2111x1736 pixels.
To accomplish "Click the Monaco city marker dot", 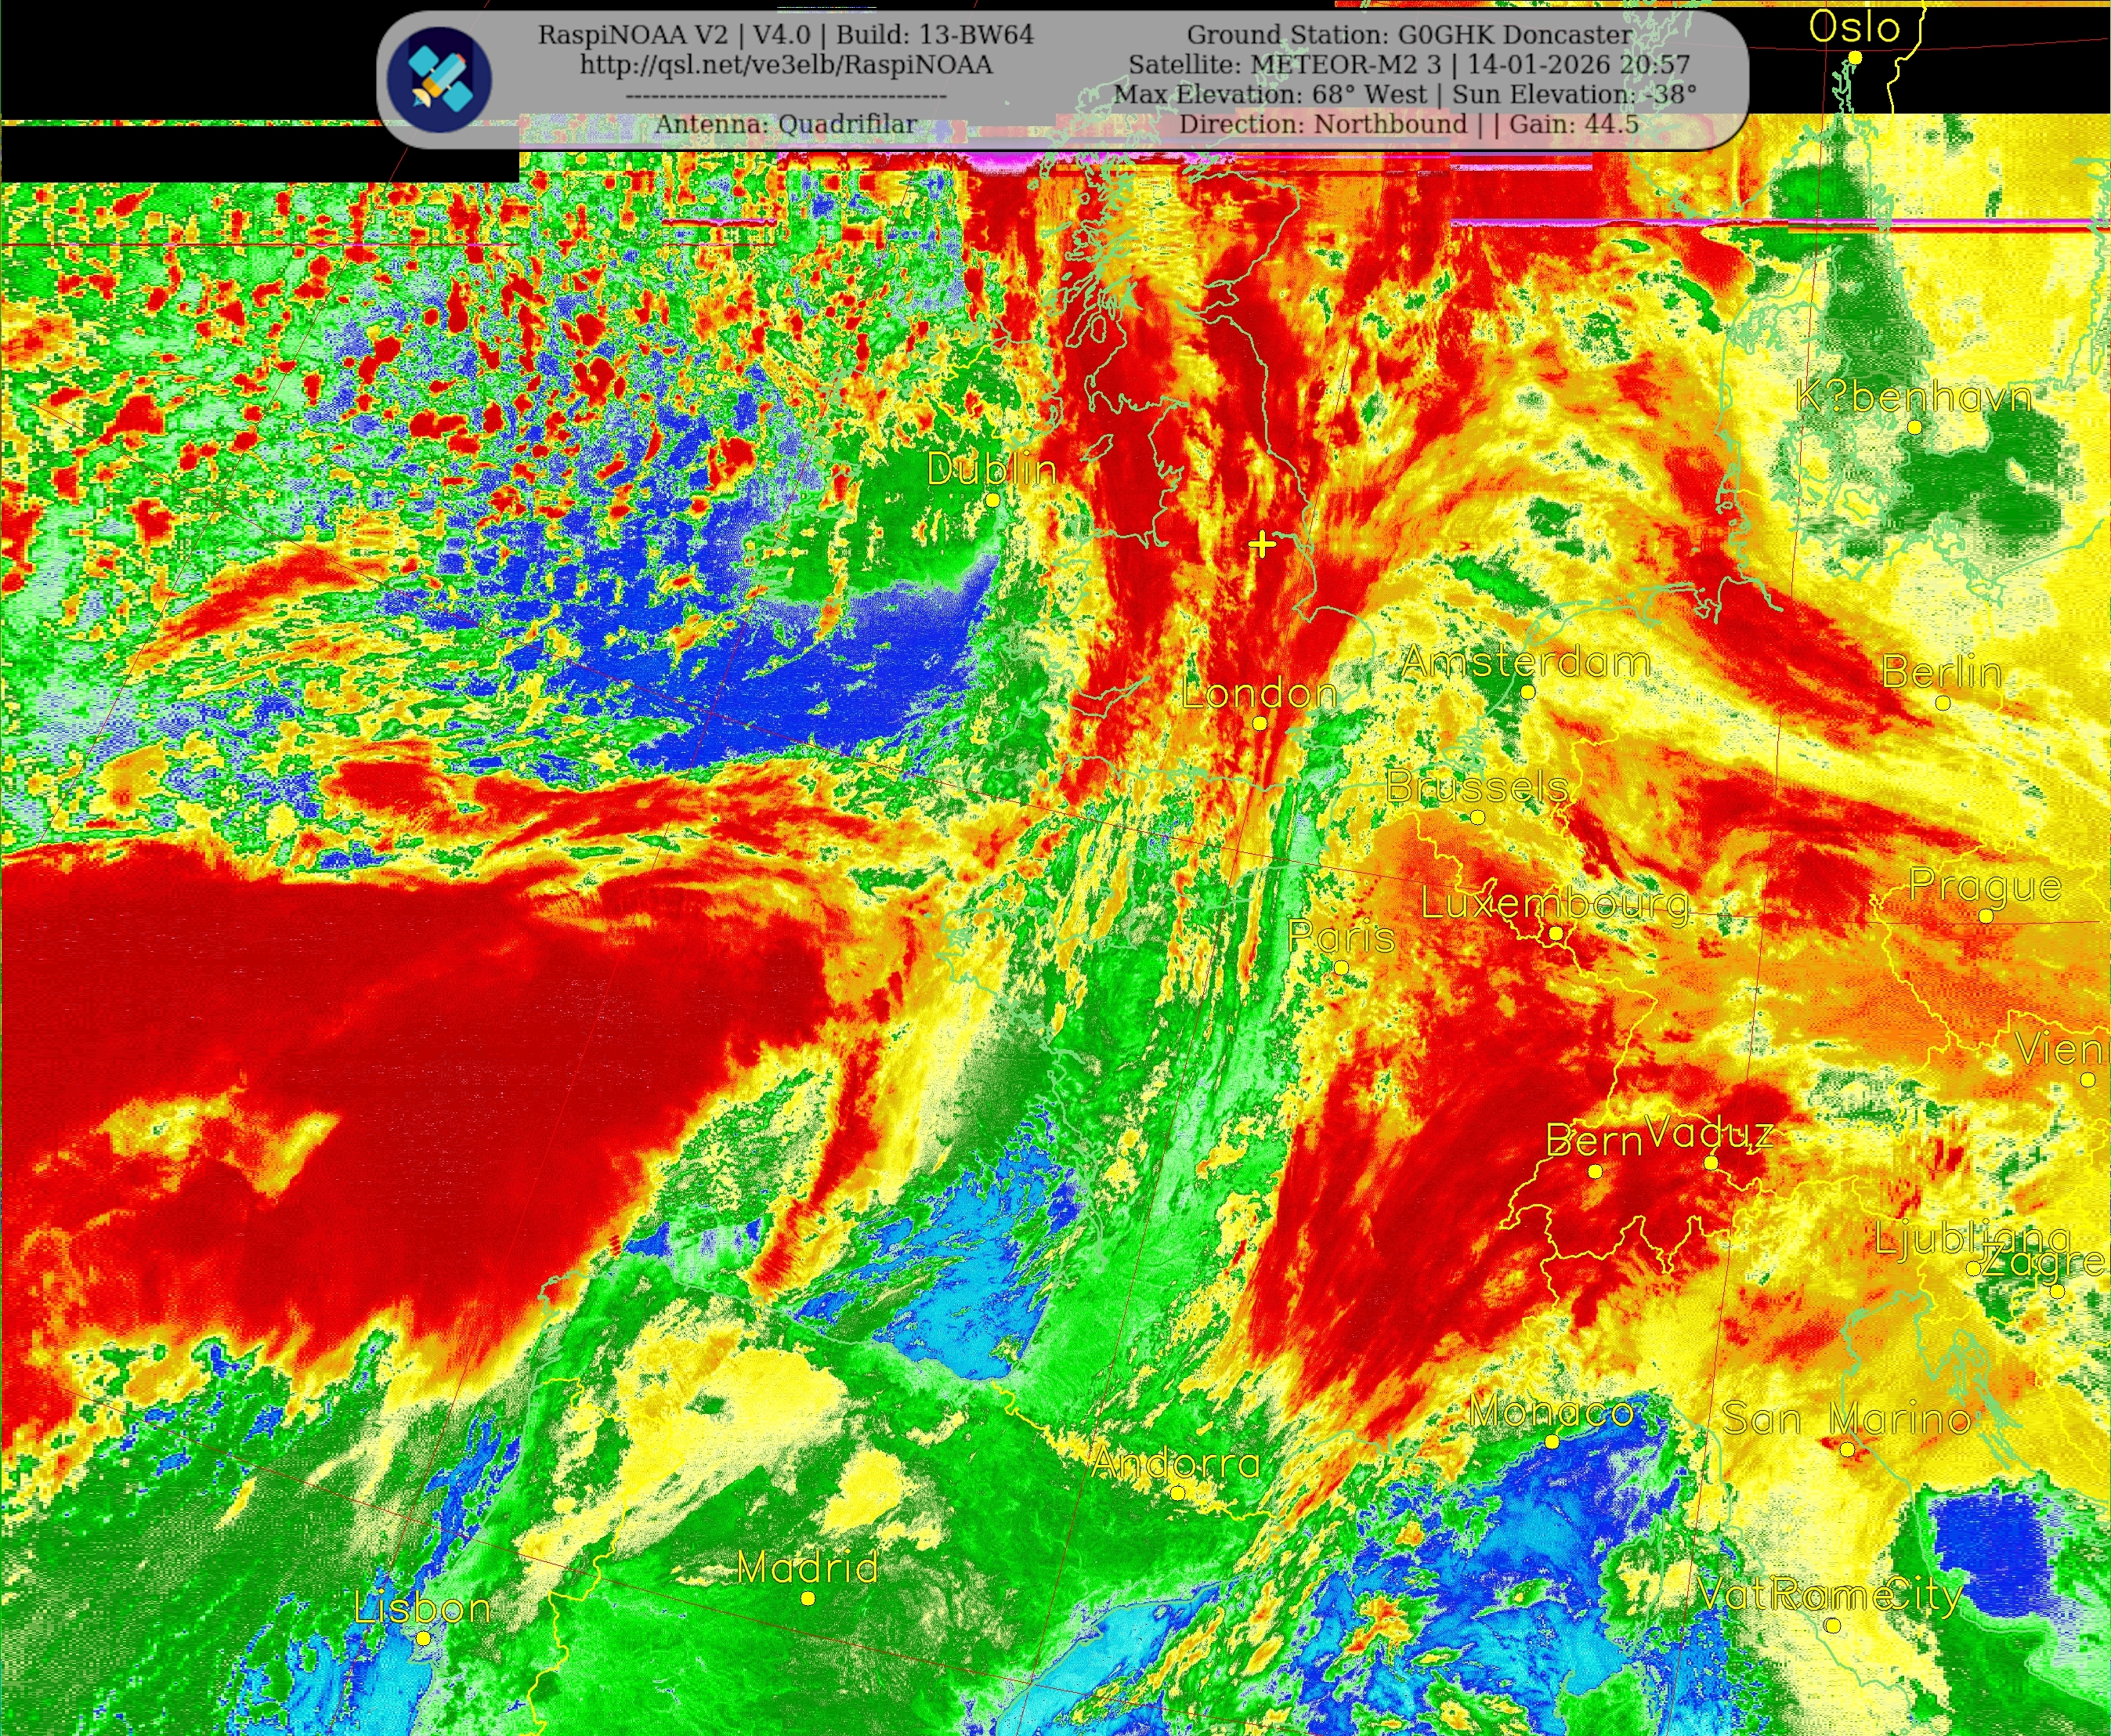I will (1552, 1442).
